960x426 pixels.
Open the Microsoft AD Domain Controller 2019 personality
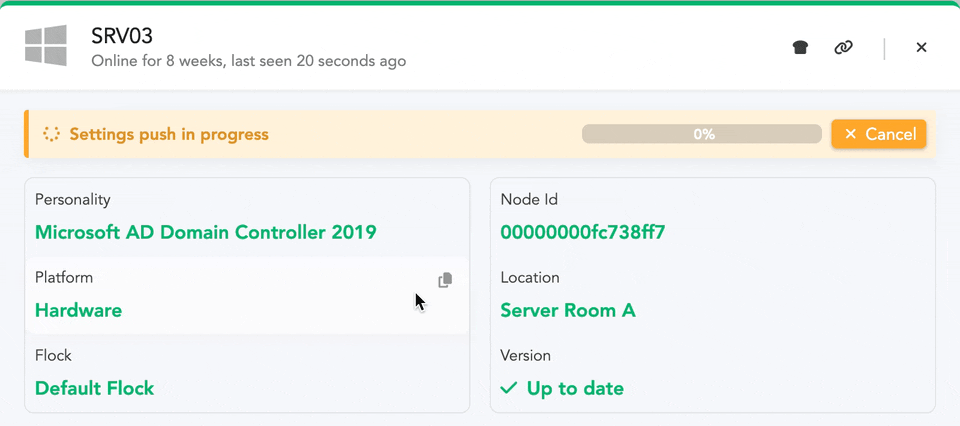[x=205, y=232]
